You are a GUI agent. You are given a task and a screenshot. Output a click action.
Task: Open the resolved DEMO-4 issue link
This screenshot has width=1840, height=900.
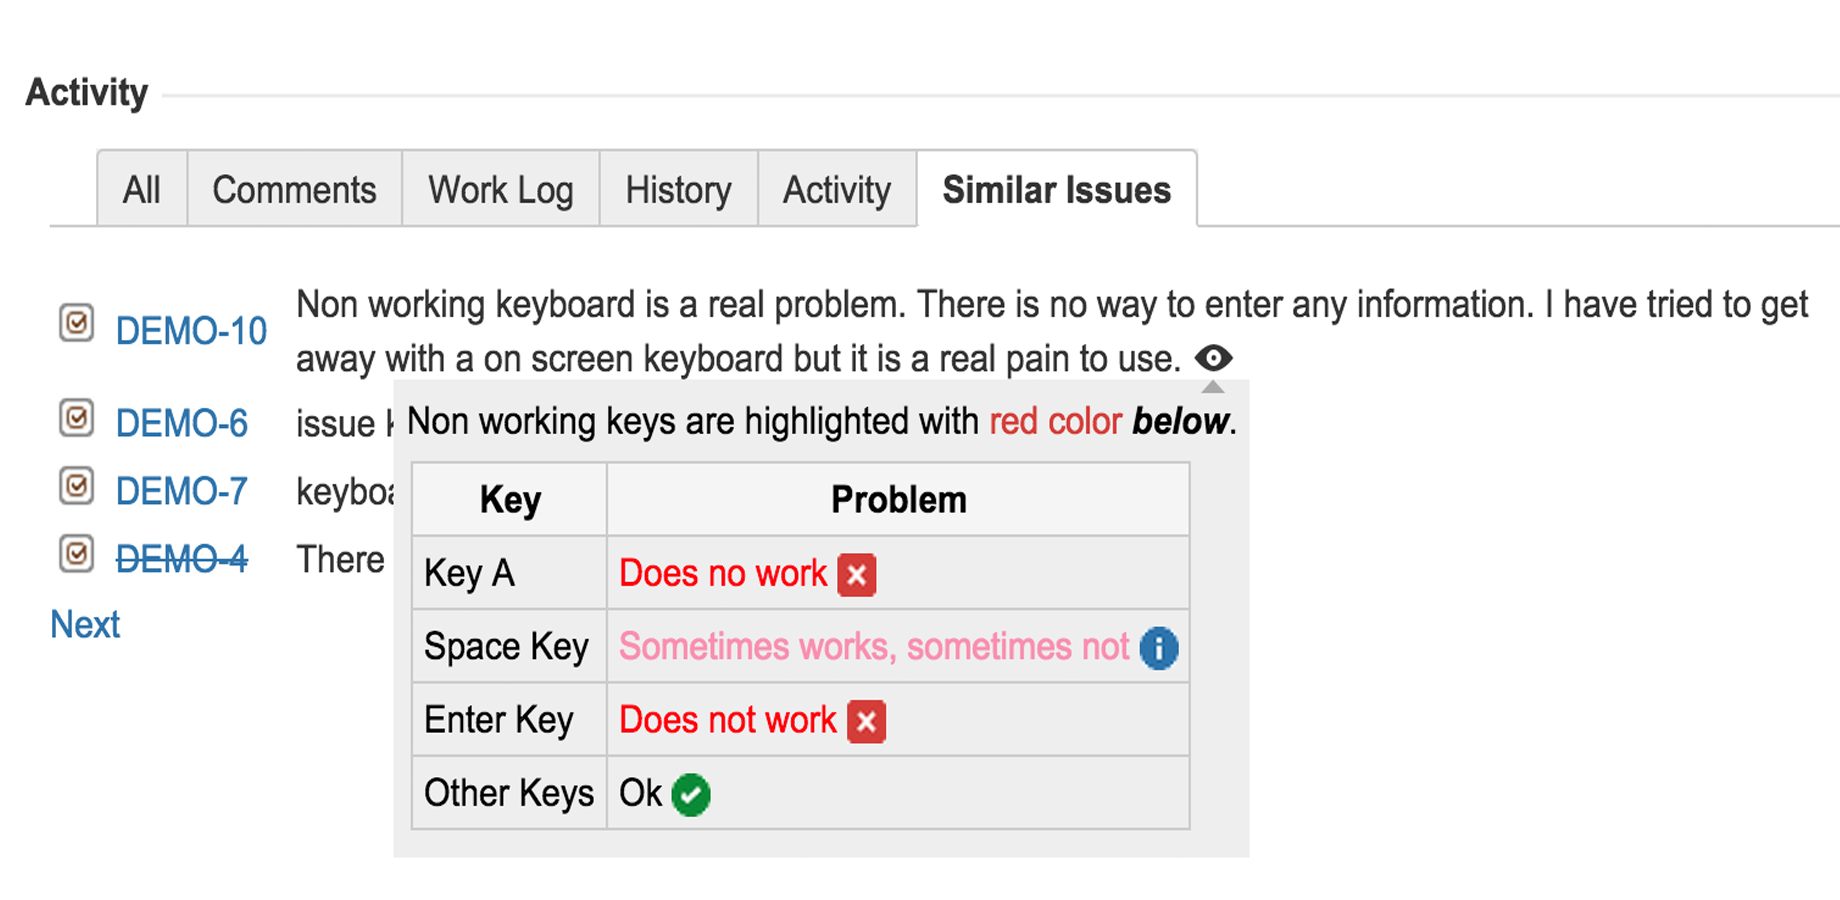pos(182,559)
